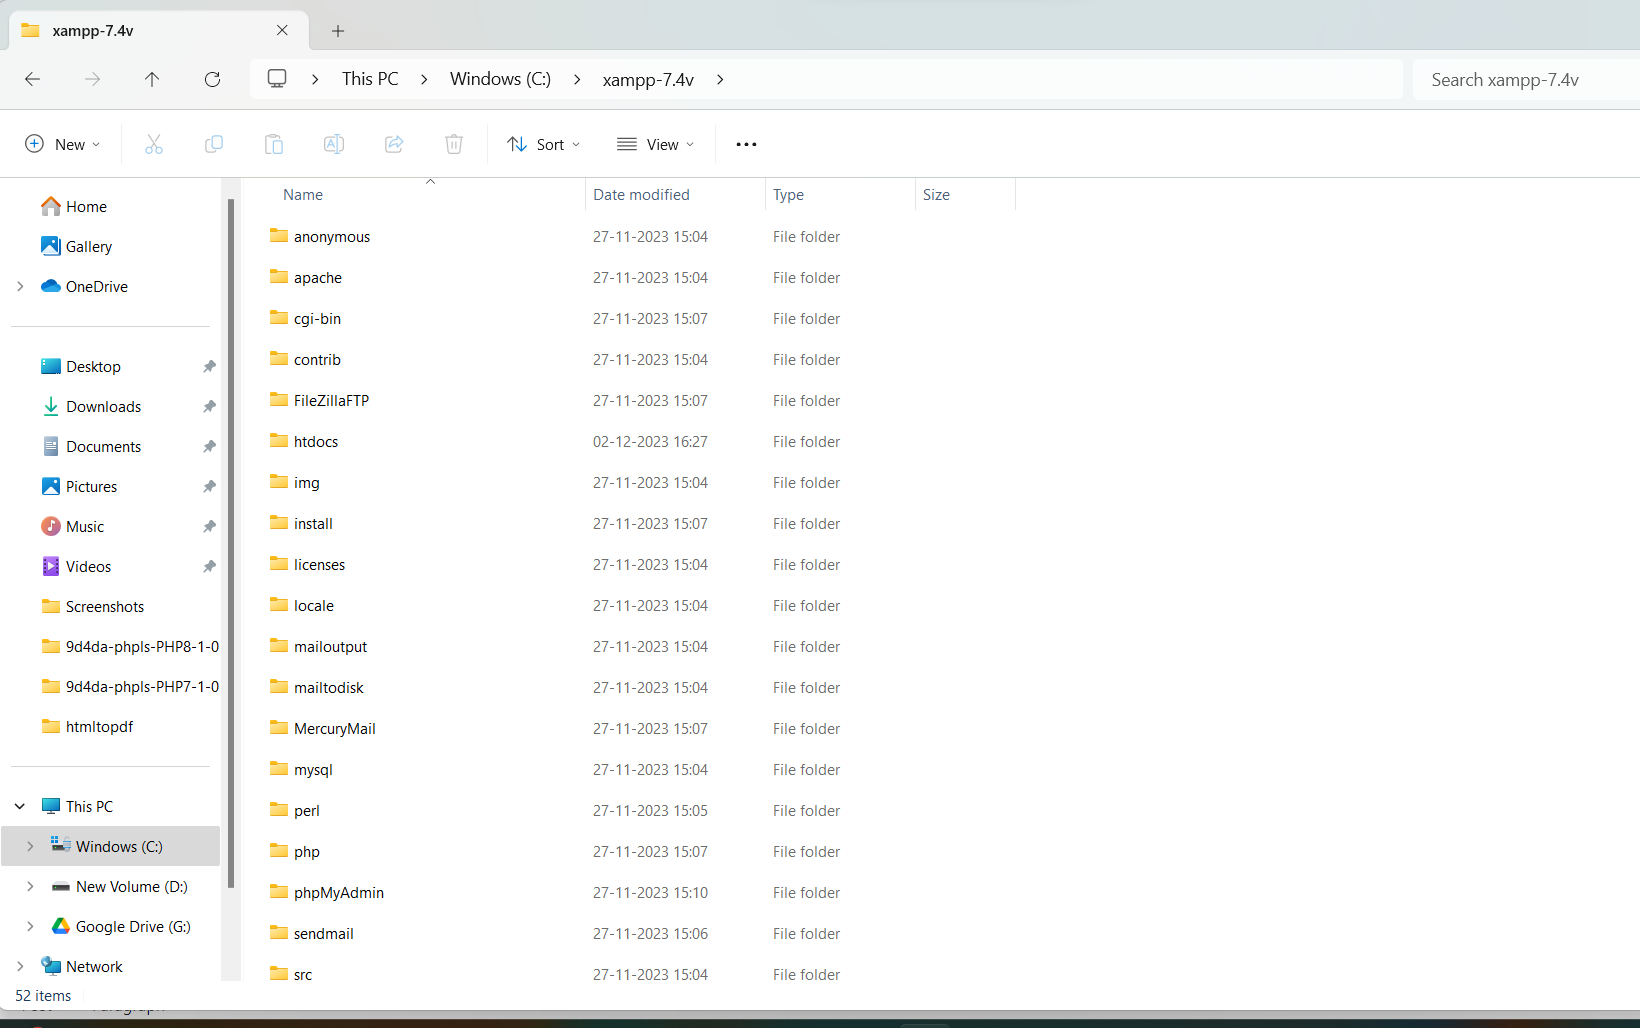This screenshot has width=1640, height=1028.
Task: Click the Share icon in toolbar
Action: [x=394, y=144]
